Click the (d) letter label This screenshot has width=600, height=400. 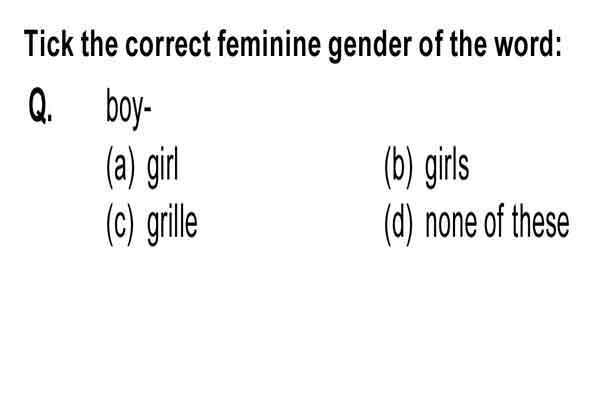pos(399,225)
